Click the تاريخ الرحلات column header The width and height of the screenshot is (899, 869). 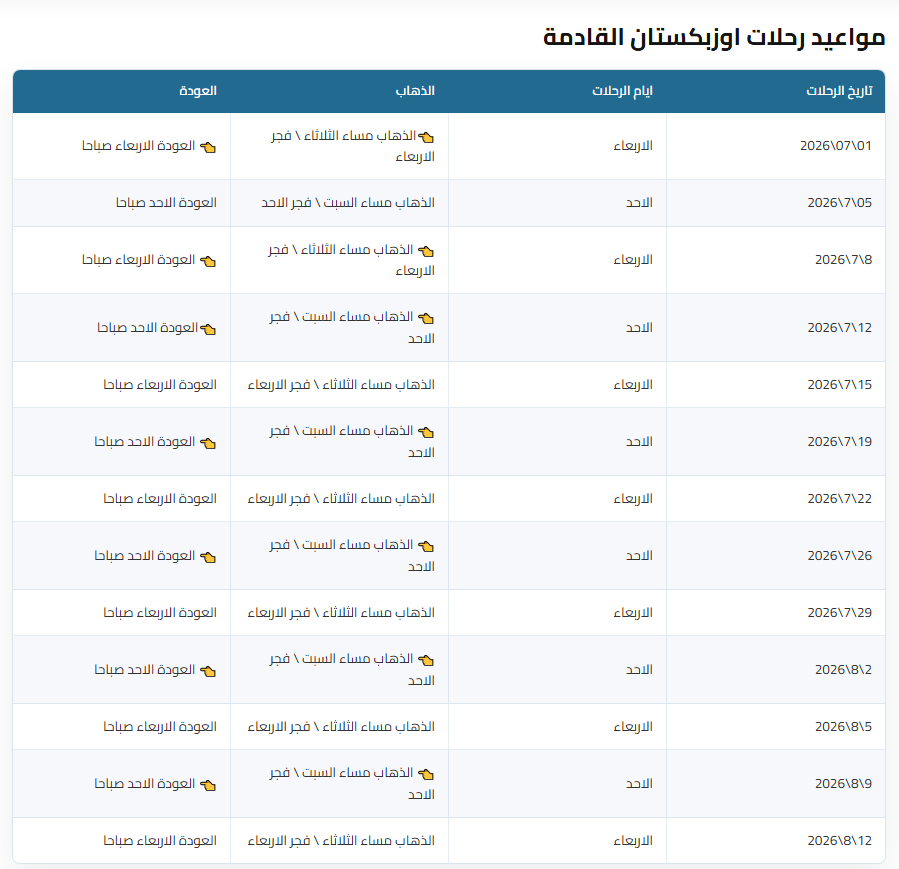point(839,91)
